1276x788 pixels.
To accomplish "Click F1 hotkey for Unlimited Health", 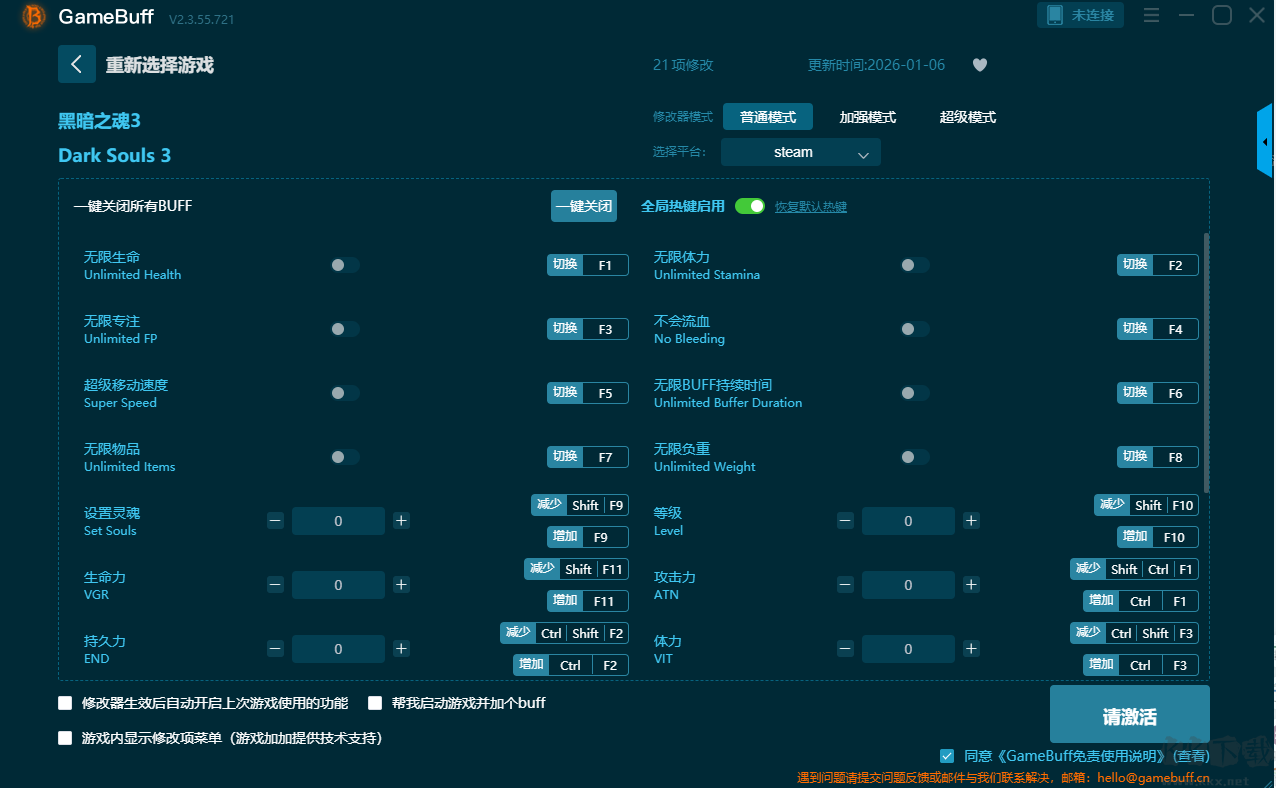I will (605, 265).
